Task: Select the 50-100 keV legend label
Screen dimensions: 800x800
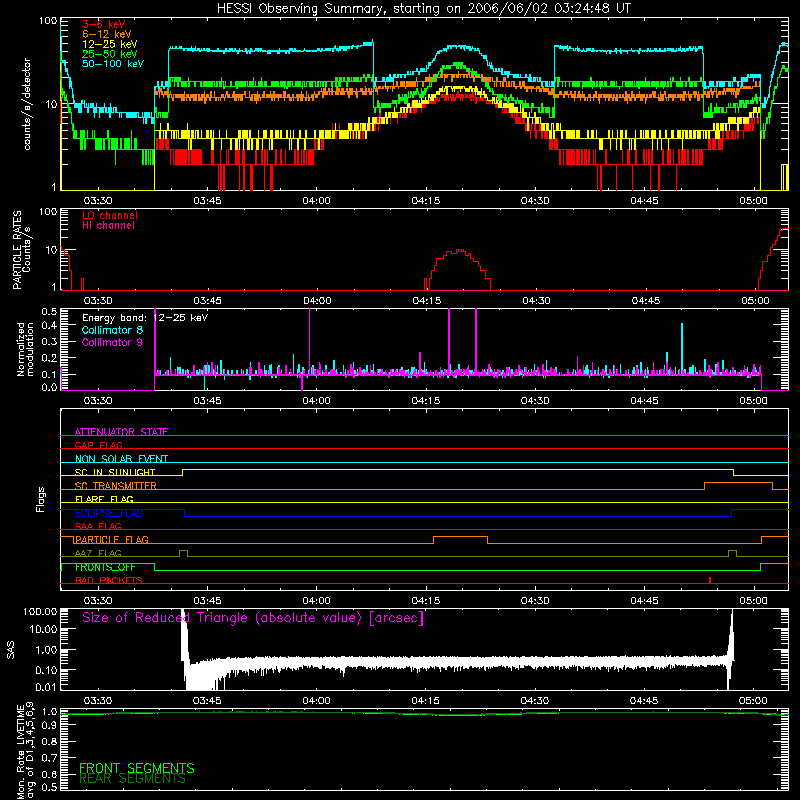Action: coord(113,64)
